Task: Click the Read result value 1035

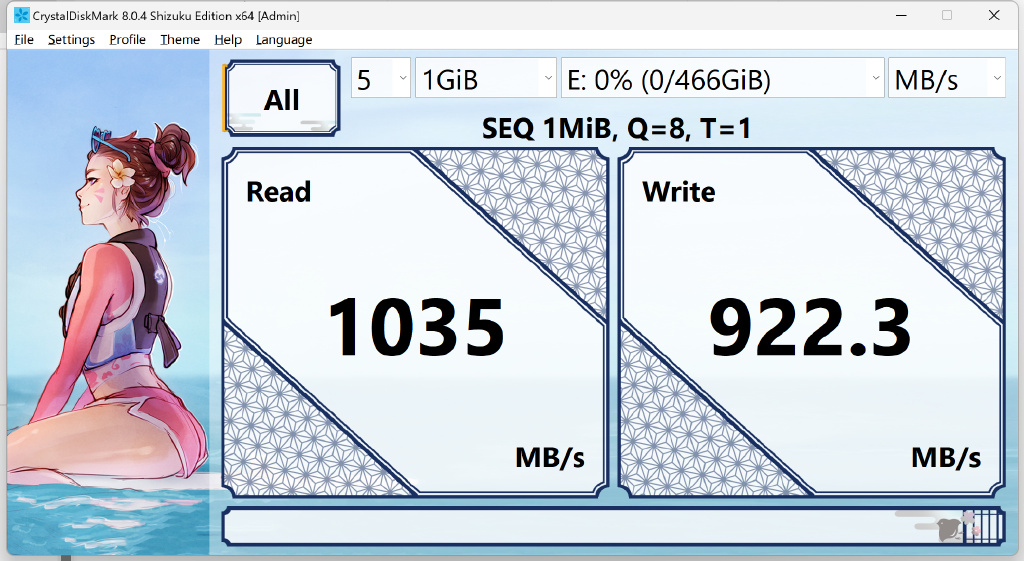Action: coord(416,327)
